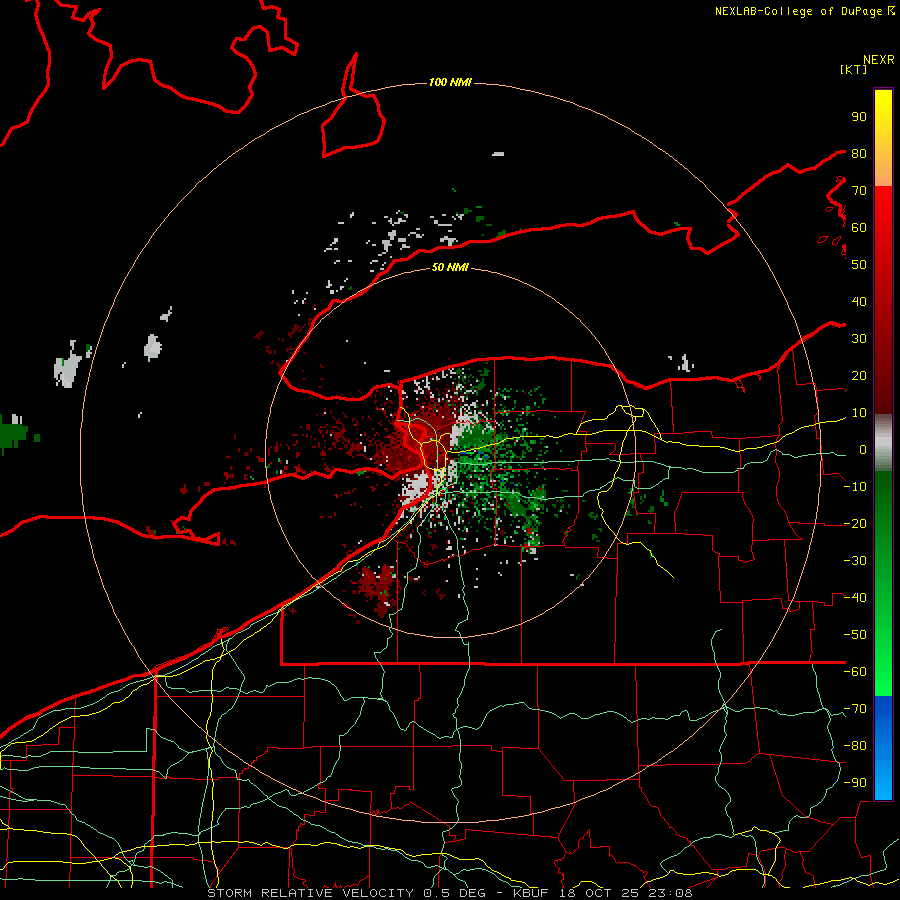Image resolution: width=900 pixels, height=900 pixels.
Task: Click the 70 value on the velocity scale
Action: coord(859,191)
